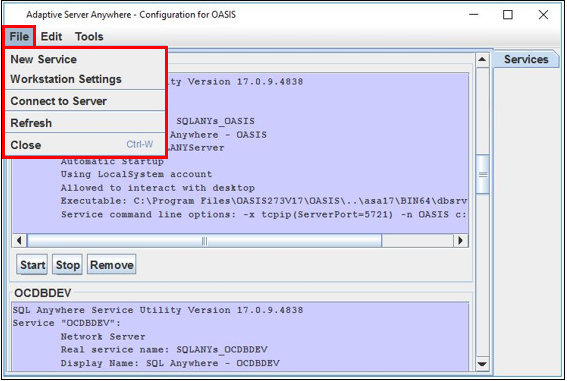The height and width of the screenshot is (381, 567).
Task: Click 'Display Name: SQL Anywhere - OCDBDEV' line
Action: point(170,363)
